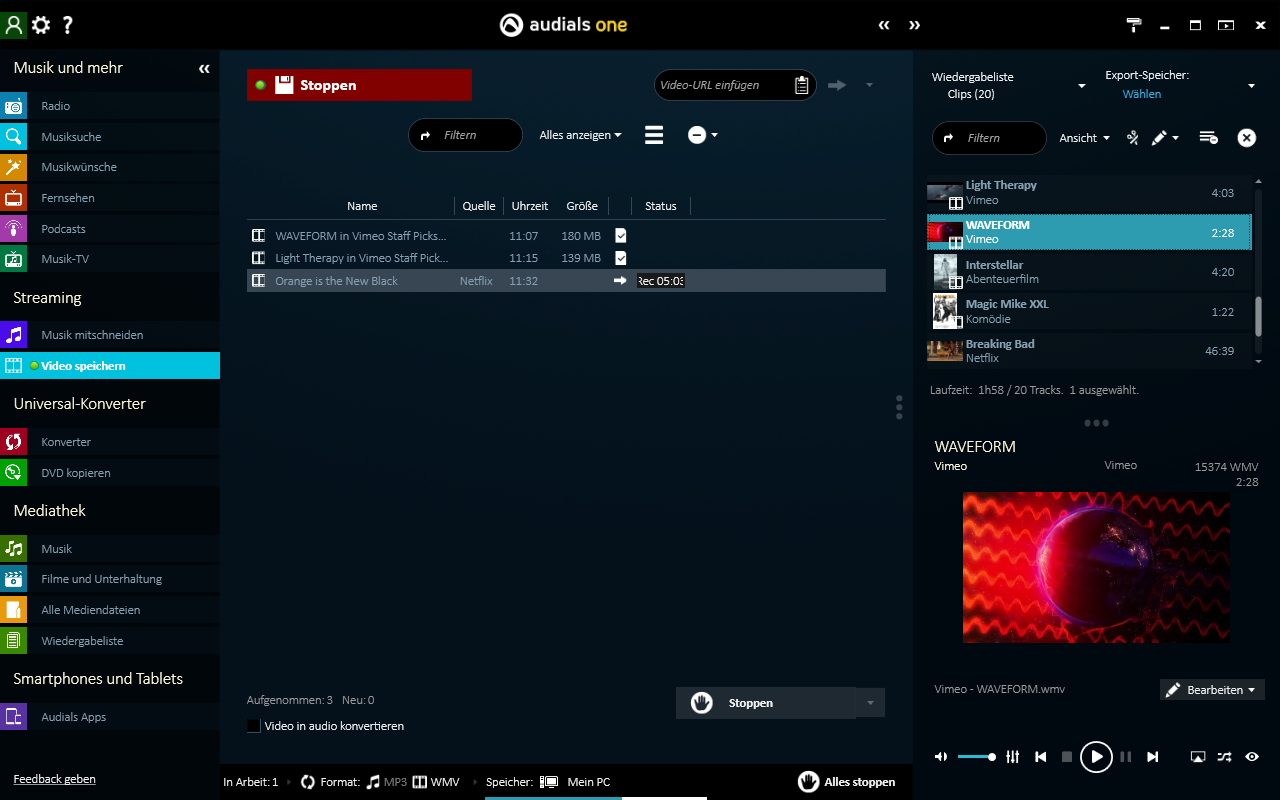Collapse the left sidebar with chevrons
The width and height of the screenshot is (1280, 800).
(204, 69)
